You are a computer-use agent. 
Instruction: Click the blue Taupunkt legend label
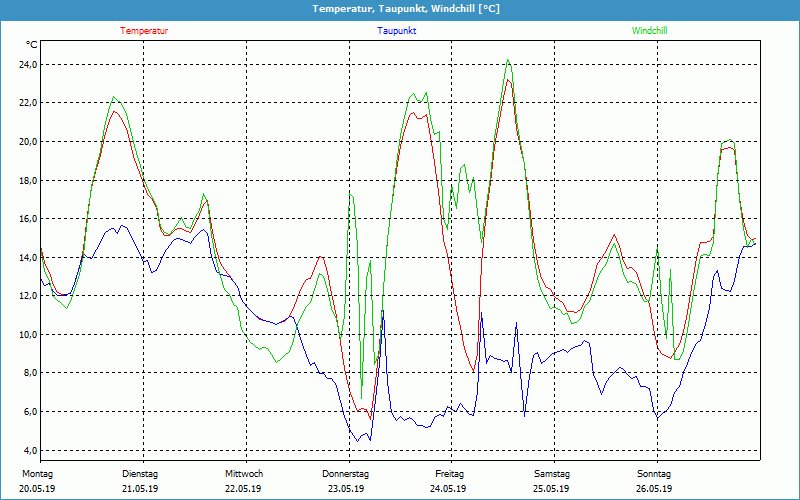pos(397,31)
